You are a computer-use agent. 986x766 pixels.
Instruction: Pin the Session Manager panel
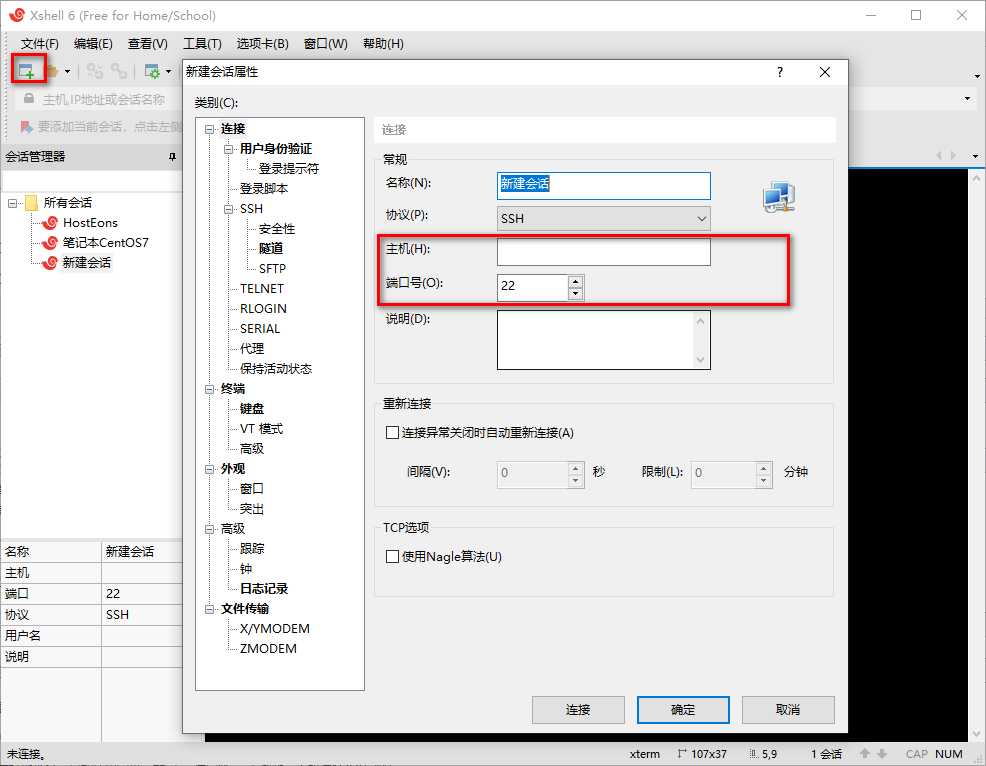[x=172, y=157]
